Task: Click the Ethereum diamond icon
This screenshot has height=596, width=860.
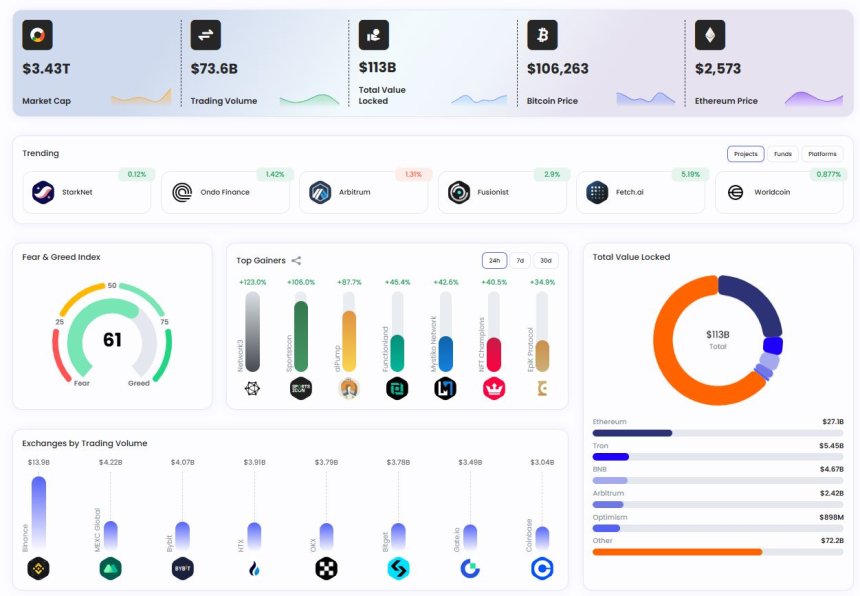Action: [710, 35]
